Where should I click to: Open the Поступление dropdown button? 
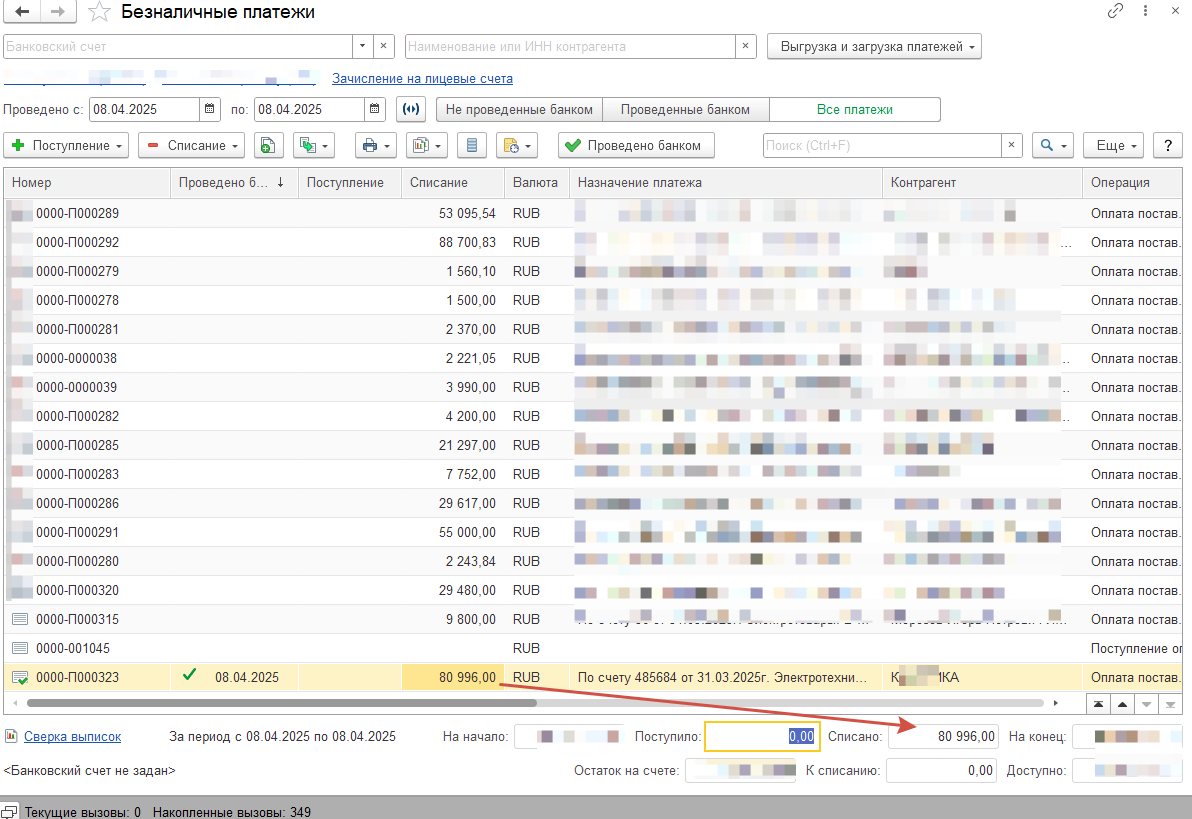[x=66, y=145]
